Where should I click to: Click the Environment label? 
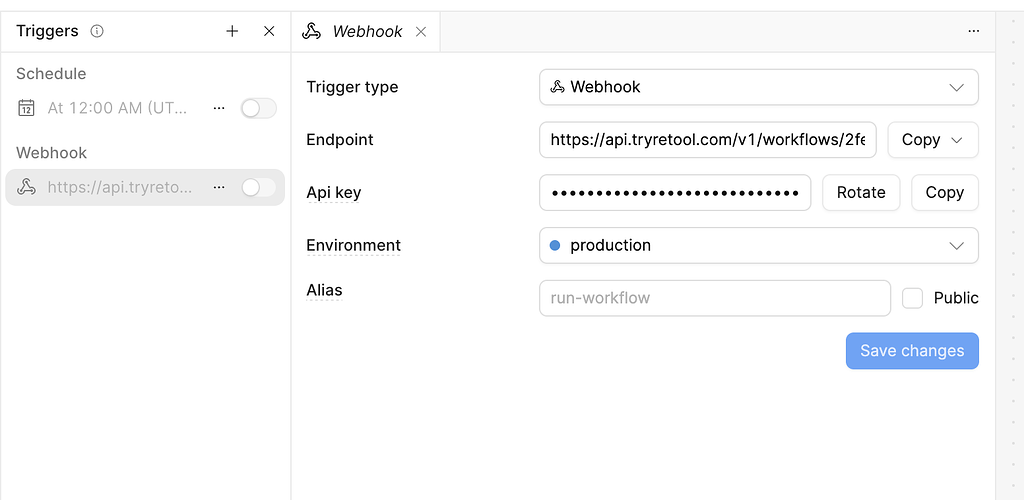point(353,245)
